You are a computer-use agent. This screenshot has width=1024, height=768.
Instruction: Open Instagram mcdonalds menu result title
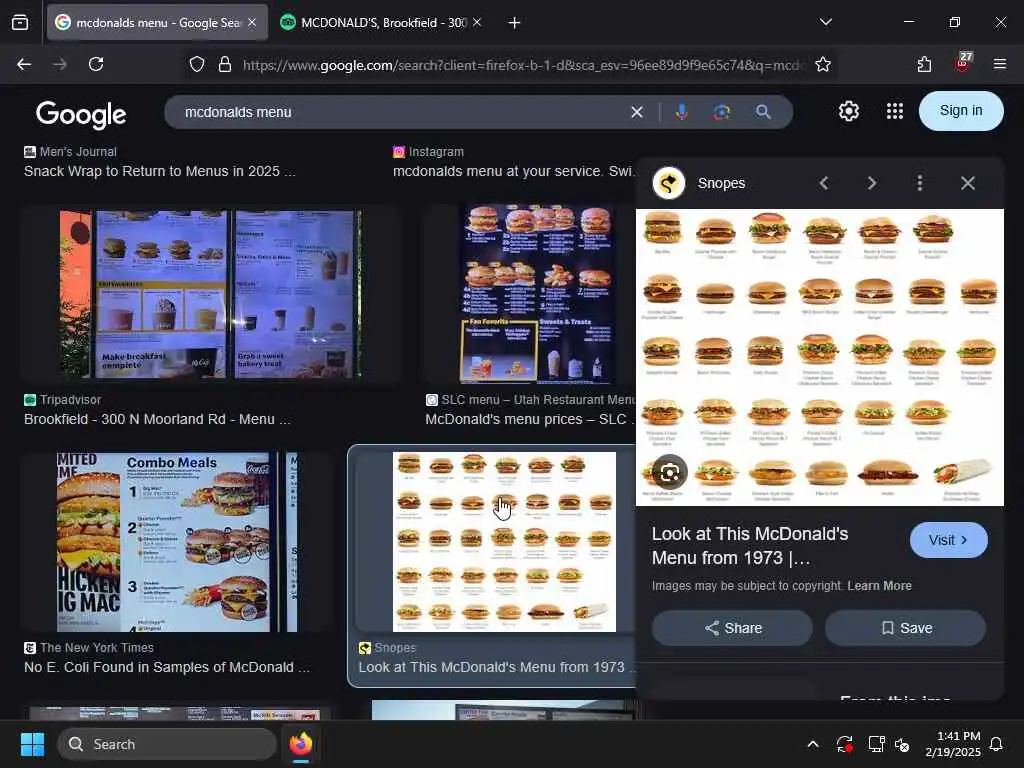pyautogui.click(x=513, y=172)
